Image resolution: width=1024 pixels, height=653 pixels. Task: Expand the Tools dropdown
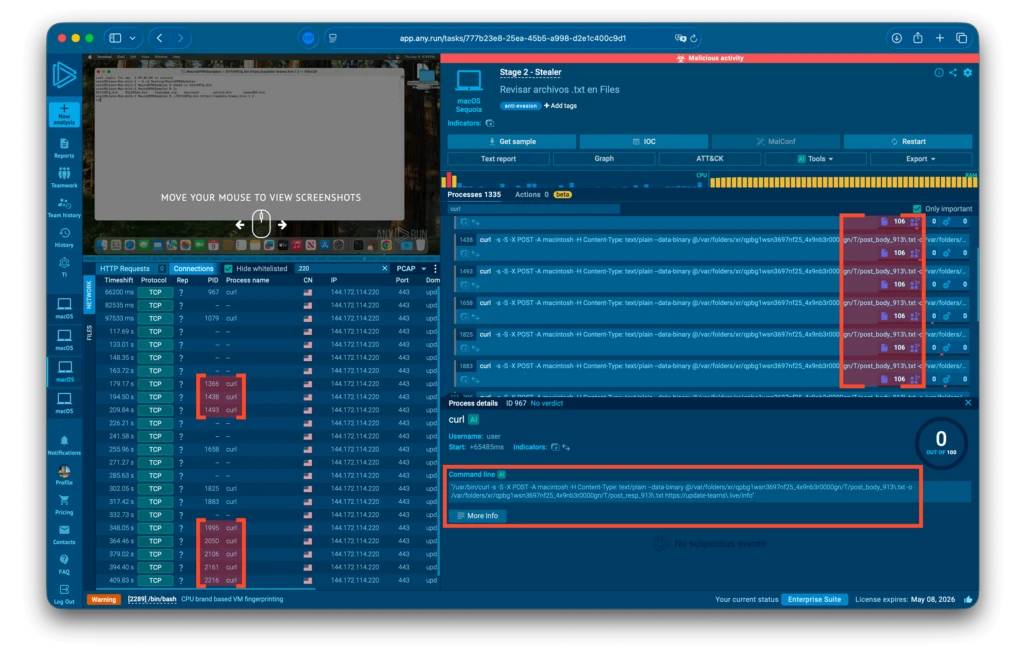pos(816,158)
